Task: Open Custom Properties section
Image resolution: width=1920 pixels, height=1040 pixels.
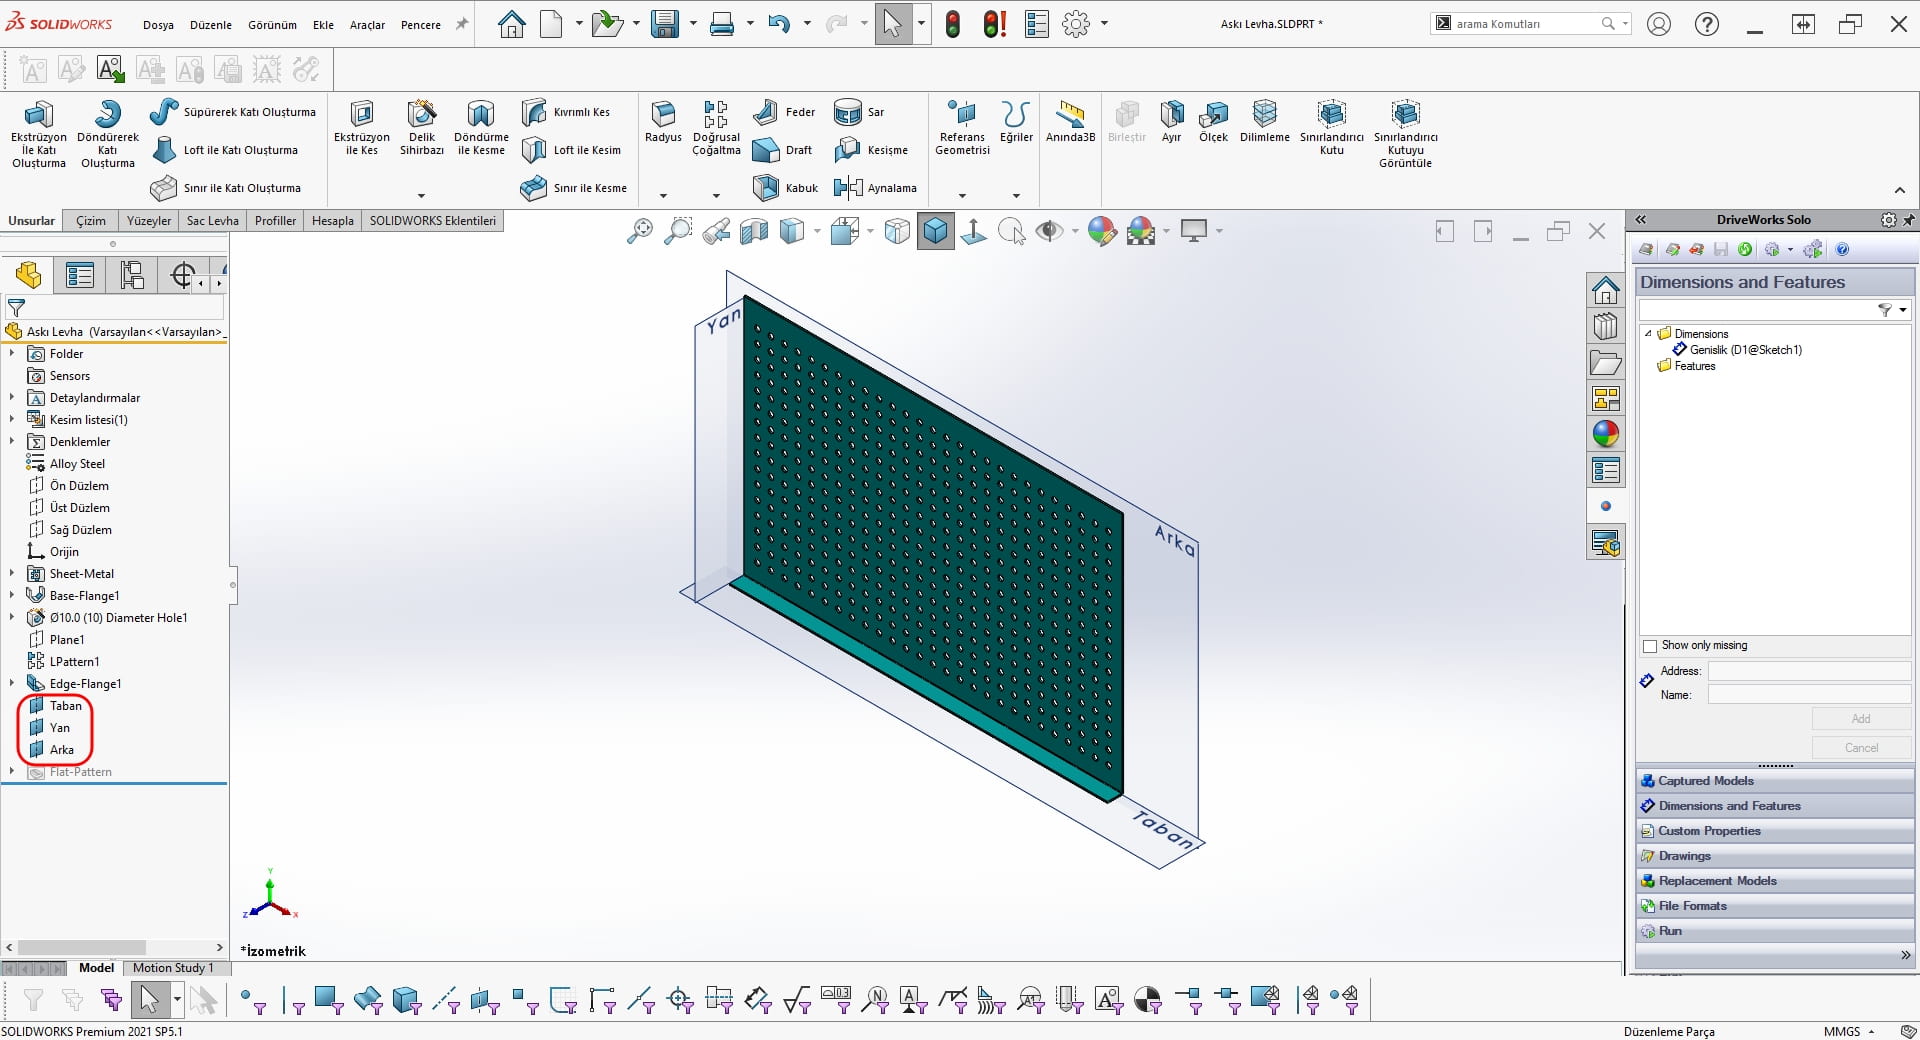Action: [x=1775, y=831]
